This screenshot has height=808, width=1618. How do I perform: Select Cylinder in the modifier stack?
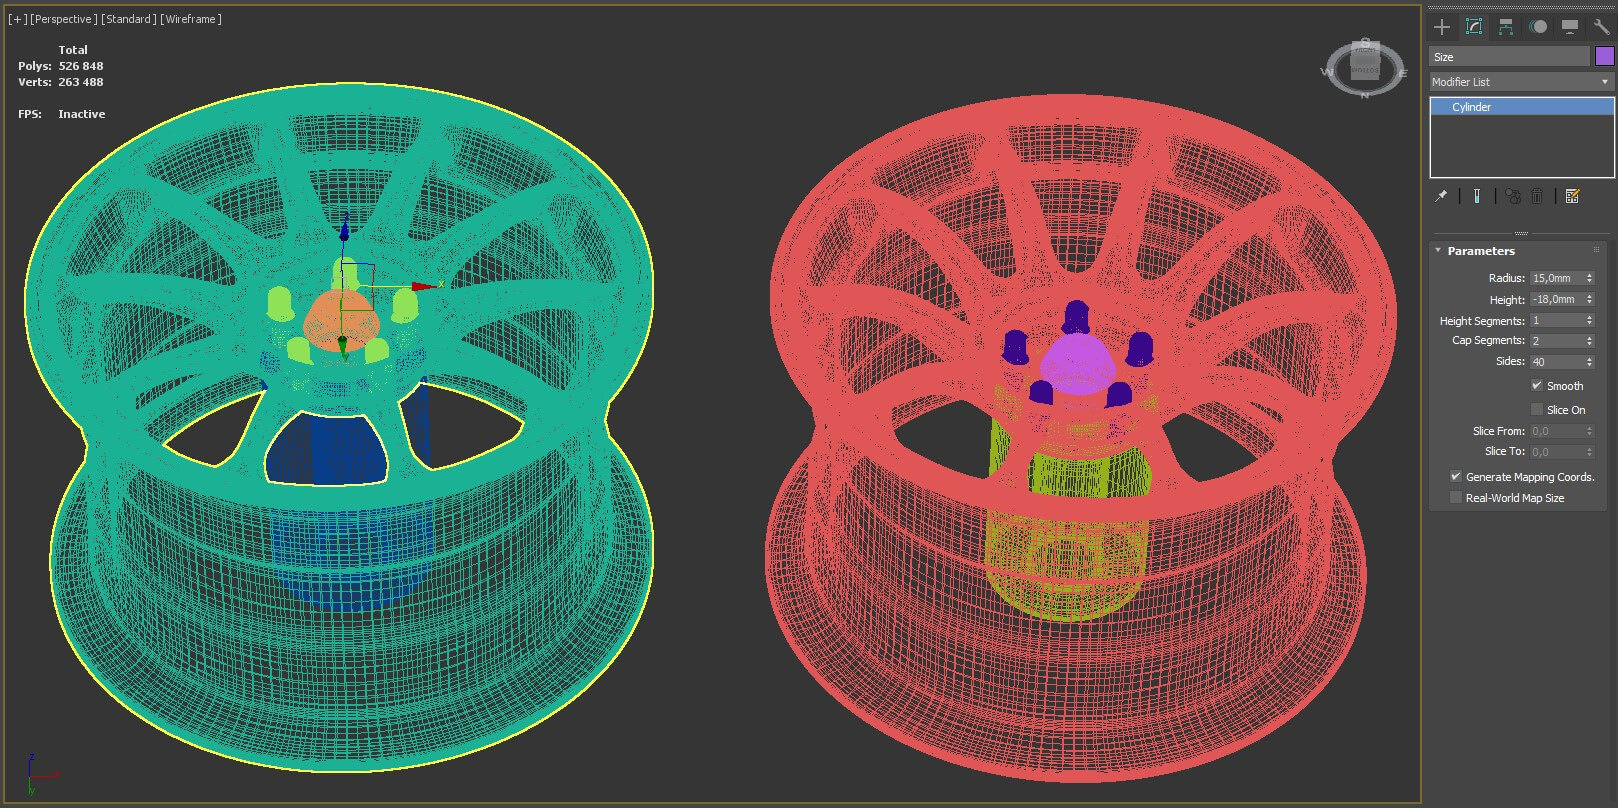(1521, 107)
